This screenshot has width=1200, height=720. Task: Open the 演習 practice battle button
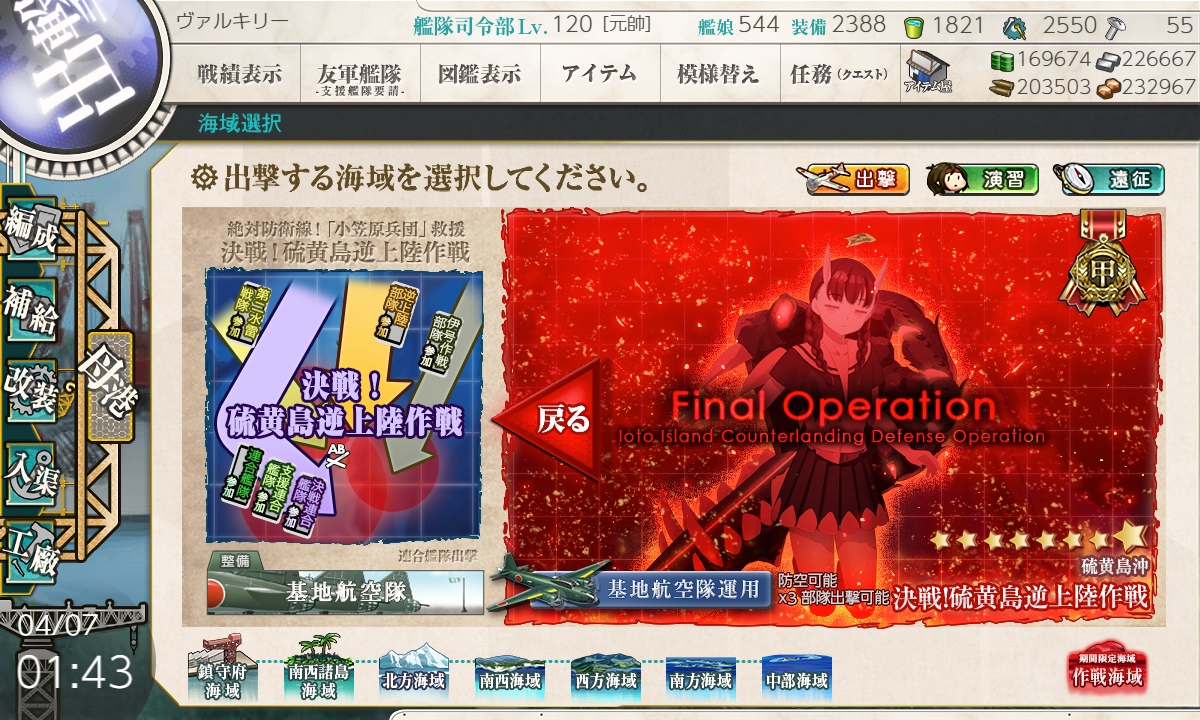(982, 180)
